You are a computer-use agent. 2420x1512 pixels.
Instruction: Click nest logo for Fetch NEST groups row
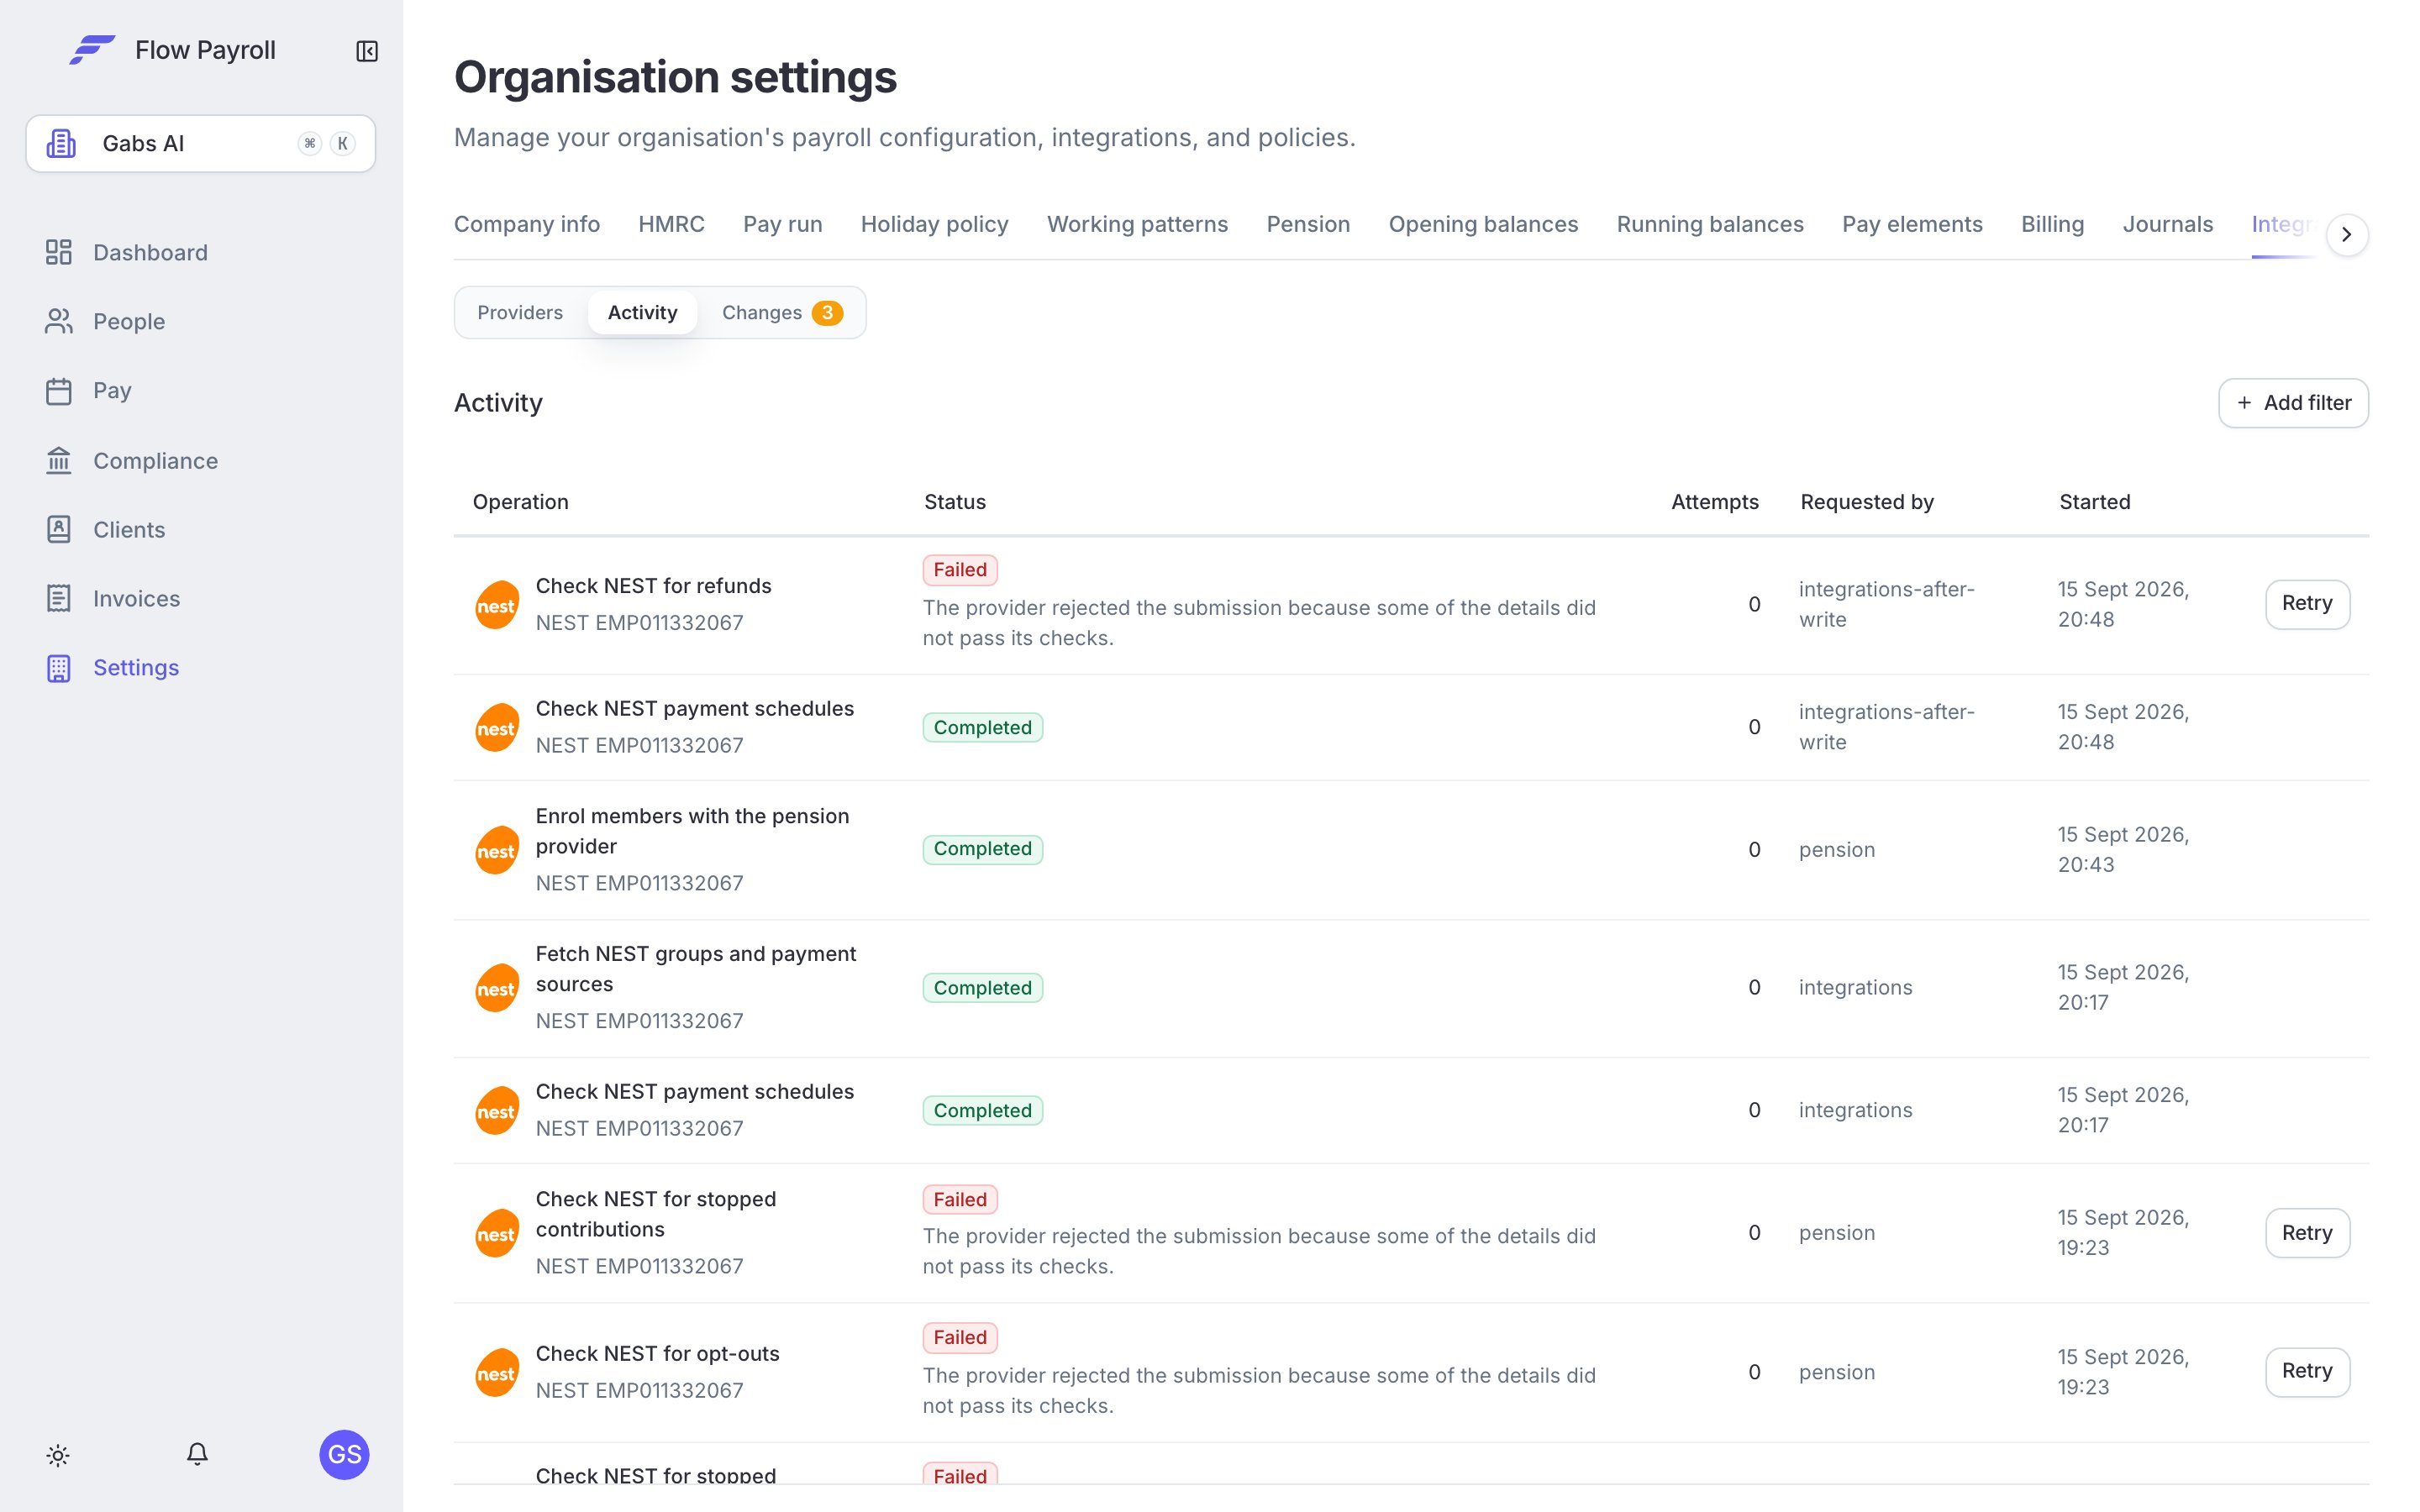click(496, 988)
